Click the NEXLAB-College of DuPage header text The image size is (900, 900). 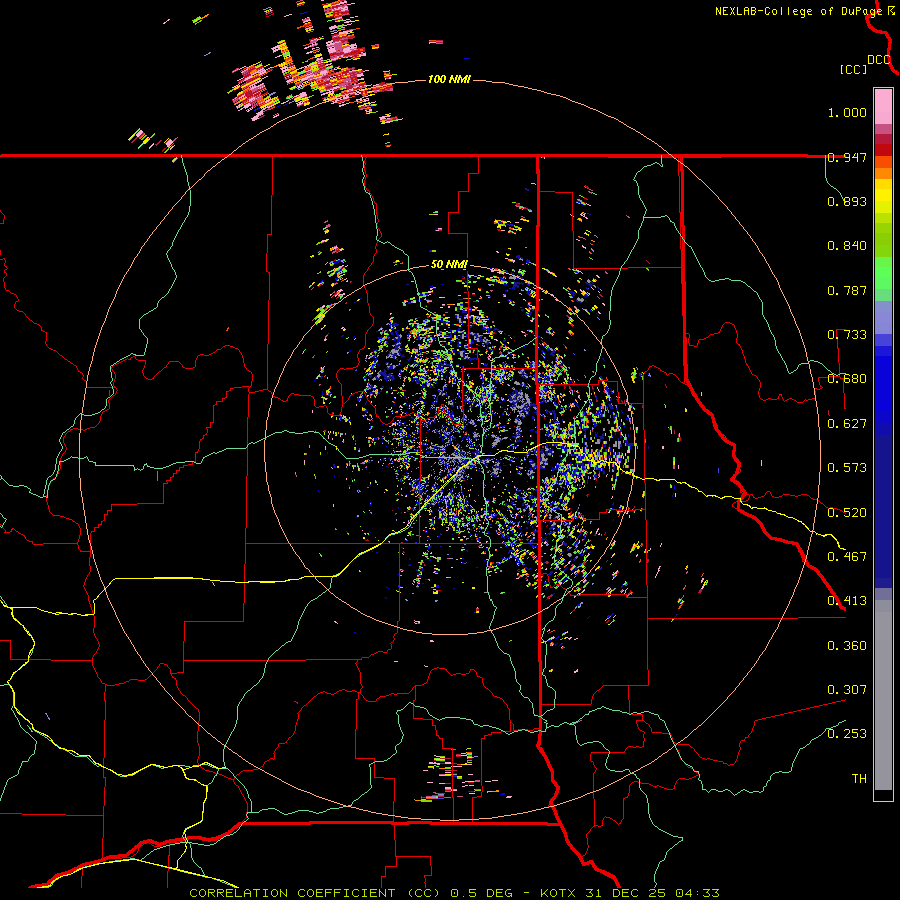pyautogui.click(x=798, y=11)
